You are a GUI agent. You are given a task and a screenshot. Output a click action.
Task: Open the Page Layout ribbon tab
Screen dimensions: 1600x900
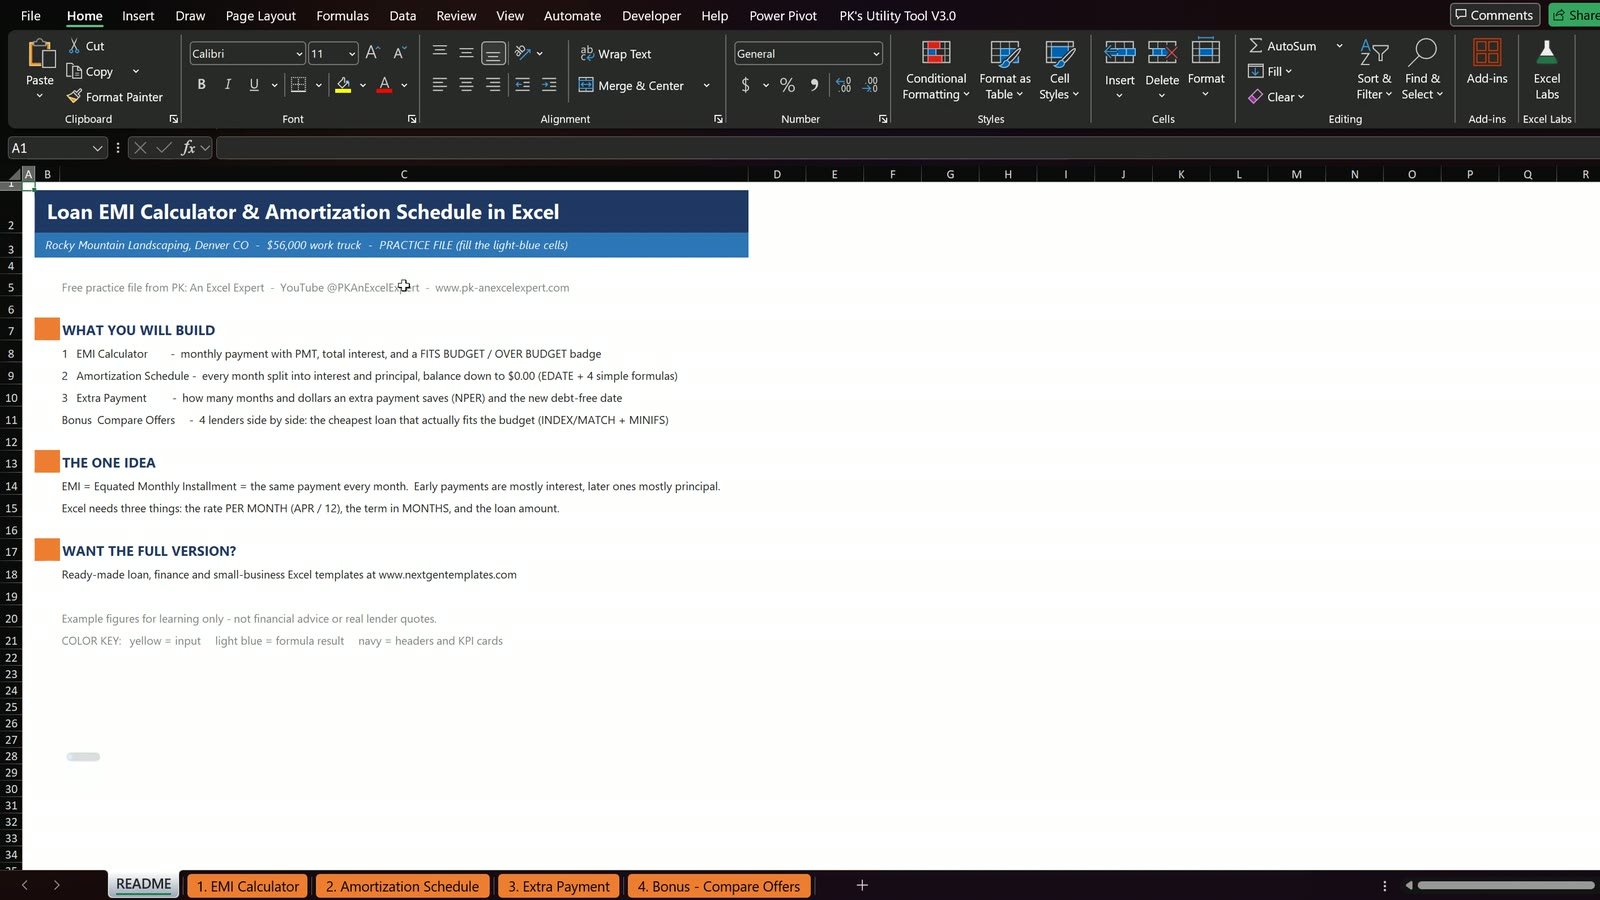[261, 16]
